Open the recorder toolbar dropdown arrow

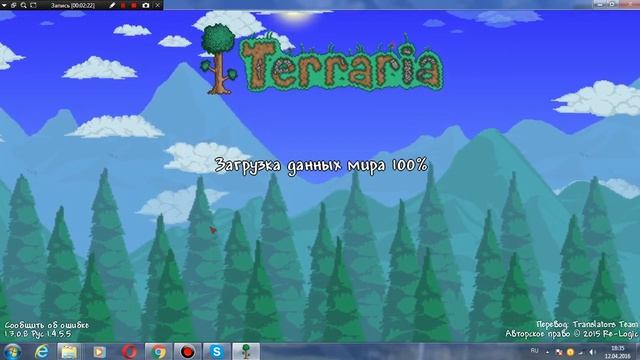coord(4,5)
